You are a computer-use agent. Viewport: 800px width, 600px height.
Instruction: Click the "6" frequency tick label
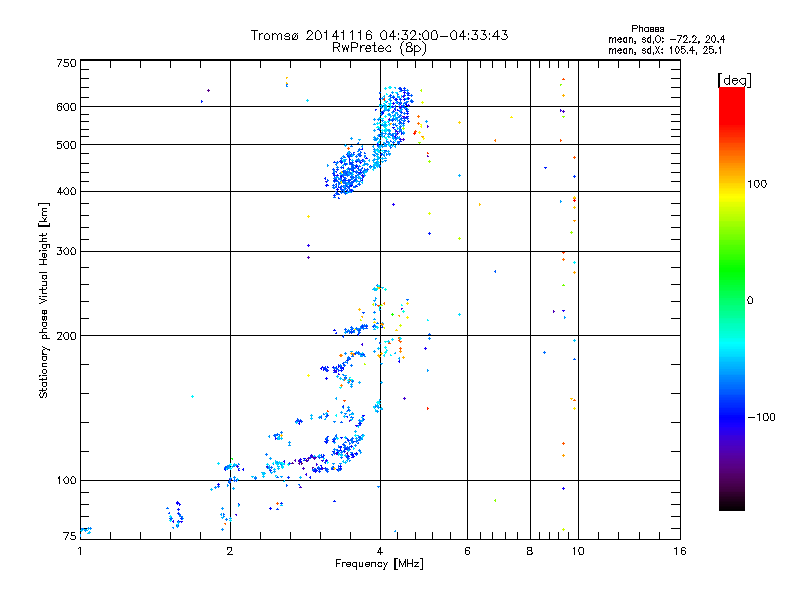point(467,551)
